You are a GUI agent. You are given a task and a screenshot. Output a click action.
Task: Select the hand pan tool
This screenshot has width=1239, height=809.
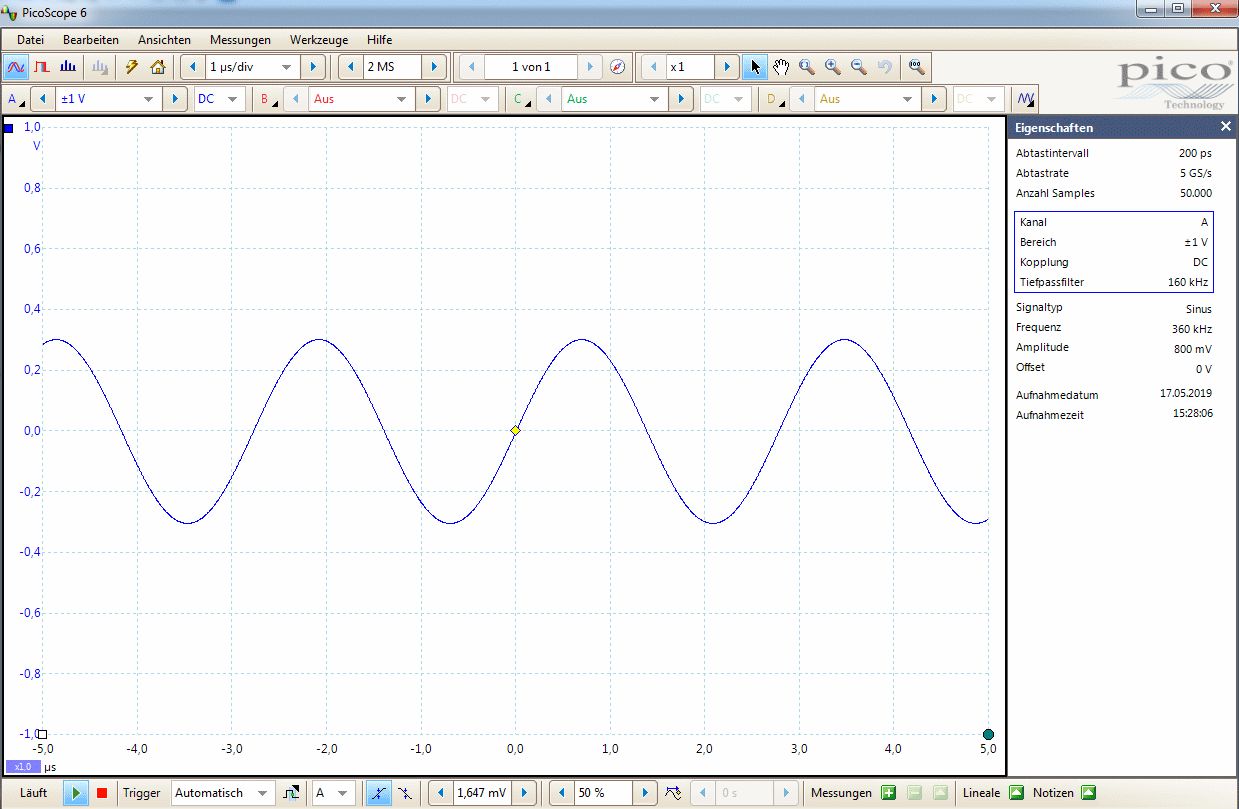click(x=781, y=67)
